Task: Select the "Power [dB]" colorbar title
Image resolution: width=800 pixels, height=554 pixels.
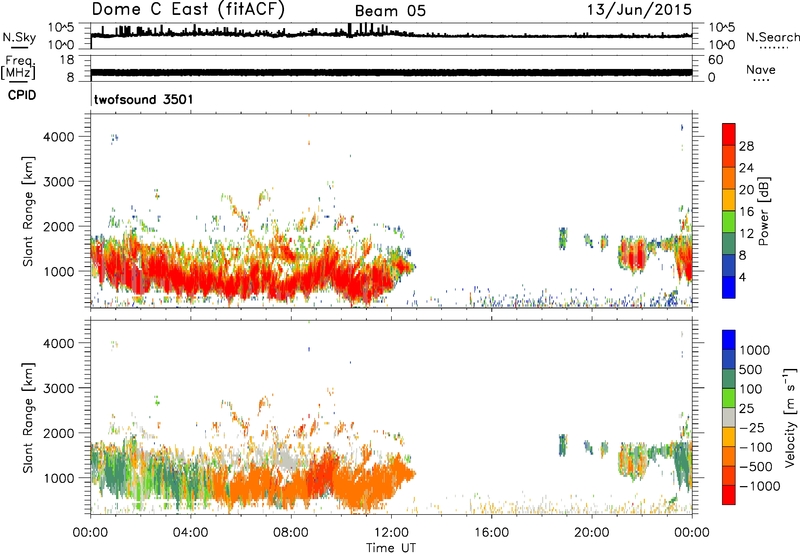Action: click(764, 211)
